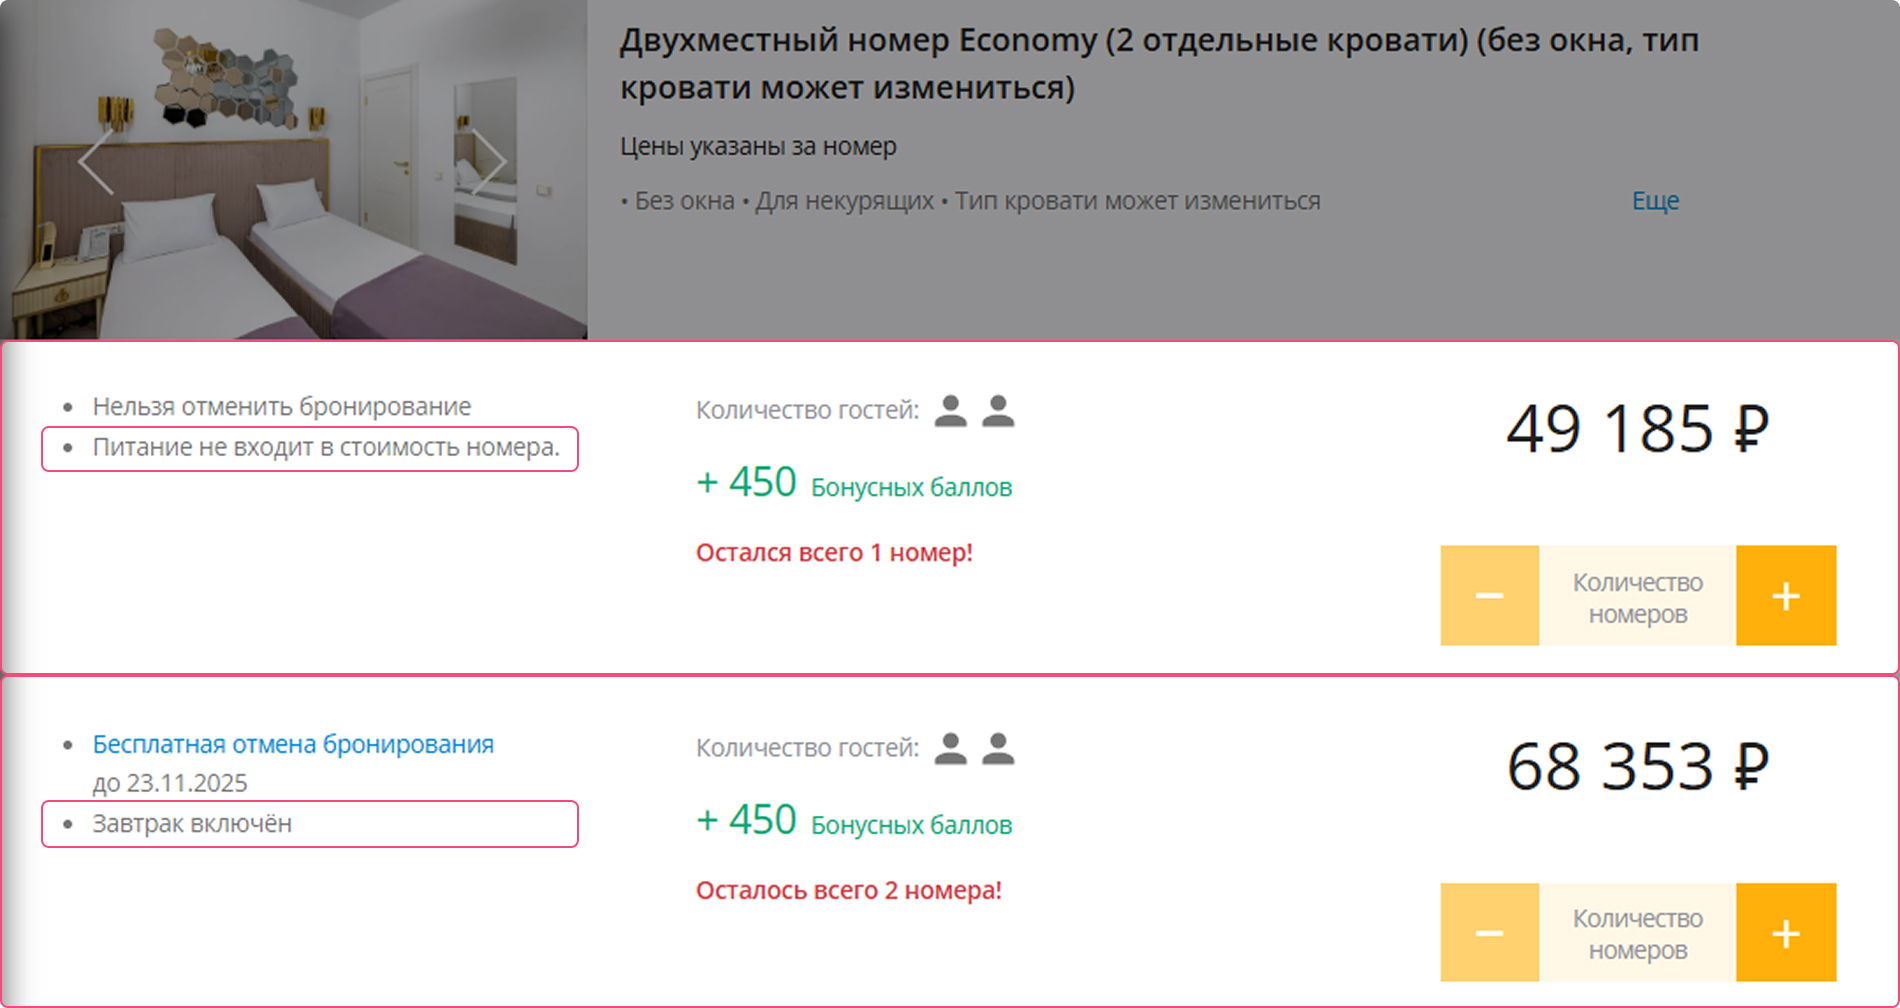Click +450 bonus points in second offer
Screen dimensions: 1900x1008
click(x=854, y=822)
